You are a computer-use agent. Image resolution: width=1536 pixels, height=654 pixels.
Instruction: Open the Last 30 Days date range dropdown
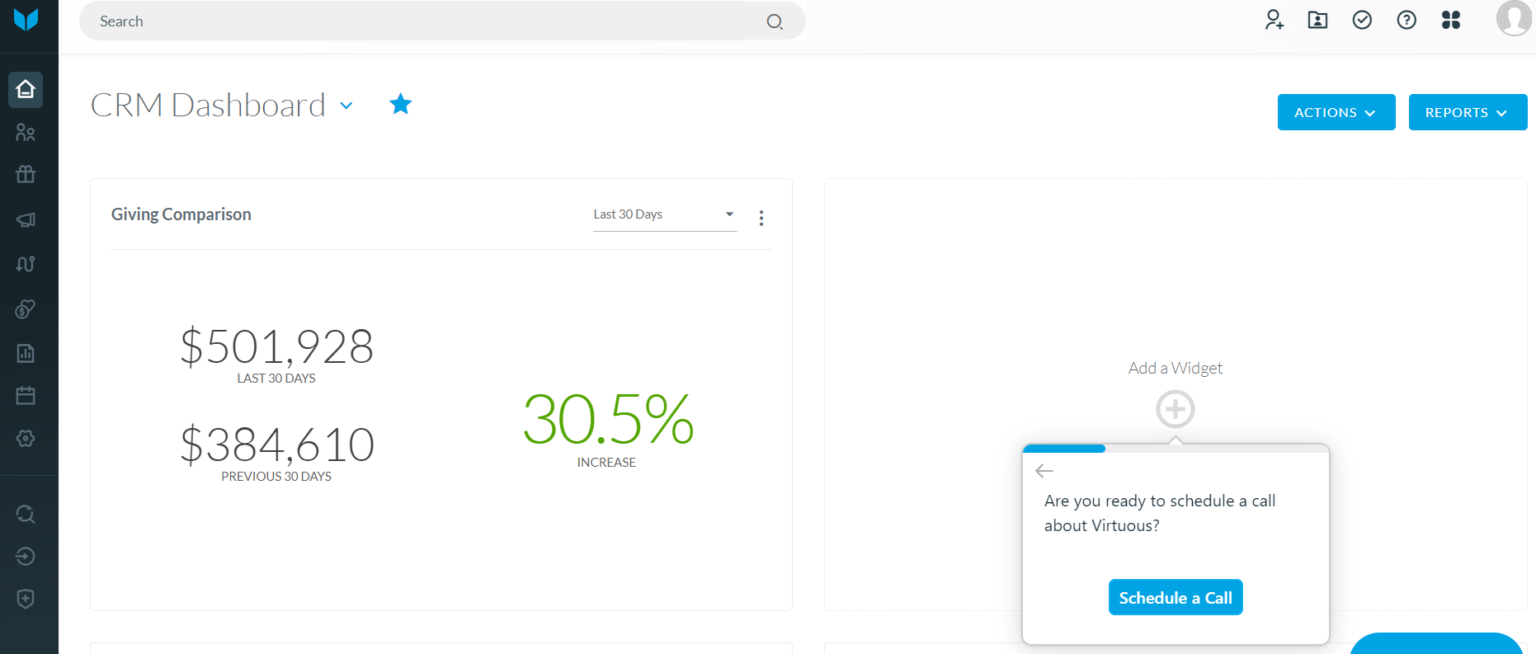pos(664,214)
